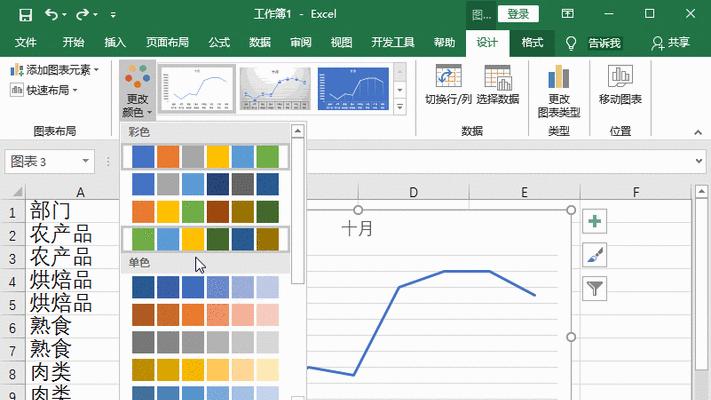Click the 更改颜色 palette button
Image resolution: width=711 pixels, height=400 pixels.
[x=137, y=90]
